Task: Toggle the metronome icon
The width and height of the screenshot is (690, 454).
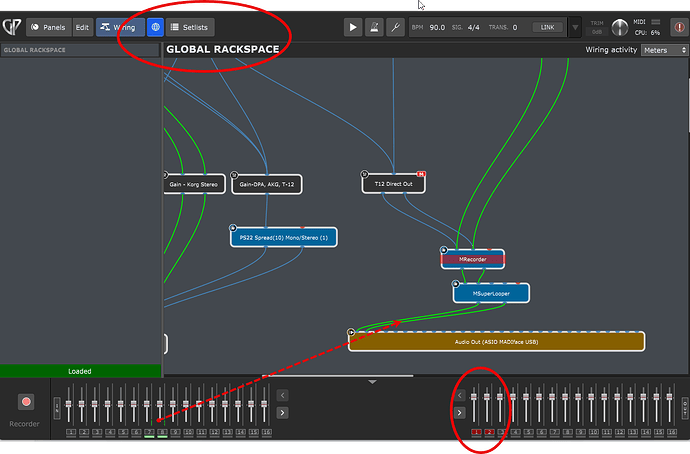Action: [x=374, y=27]
